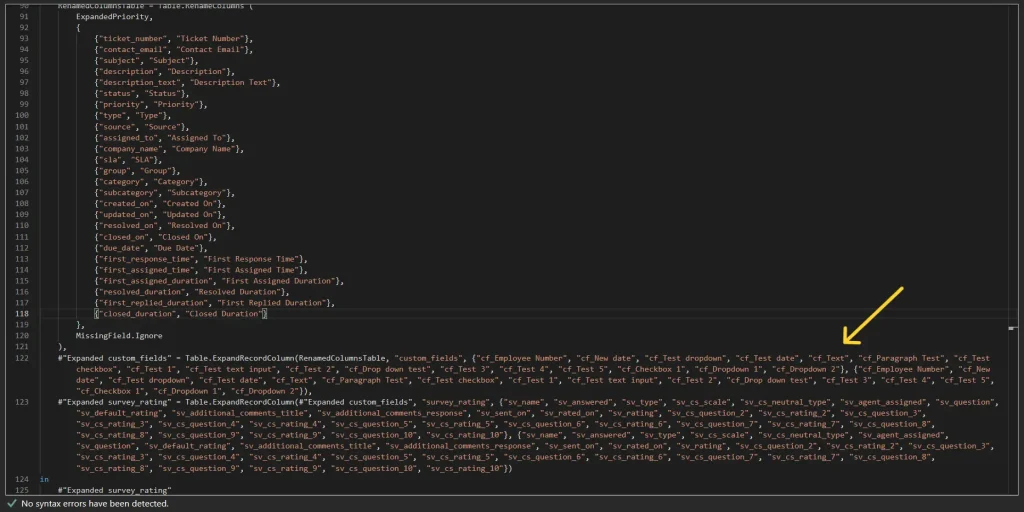Click the "First Assigned Duration" rename pair
1024x512 pixels.
(219, 281)
